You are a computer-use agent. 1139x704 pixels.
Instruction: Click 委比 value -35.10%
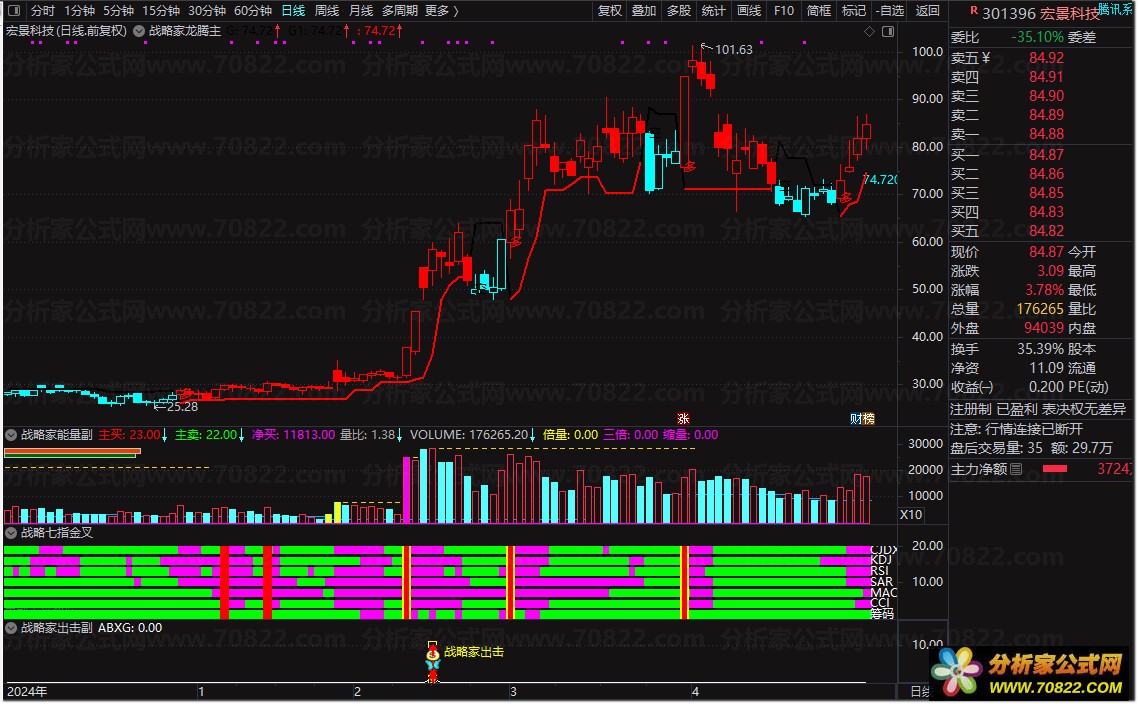(x=1037, y=37)
